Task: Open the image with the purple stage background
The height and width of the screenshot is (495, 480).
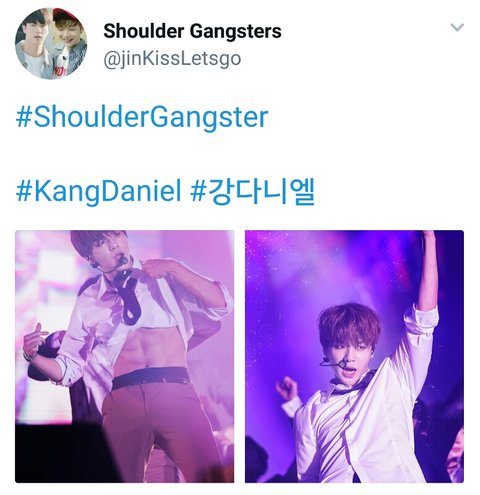Action: click(354, 356)
